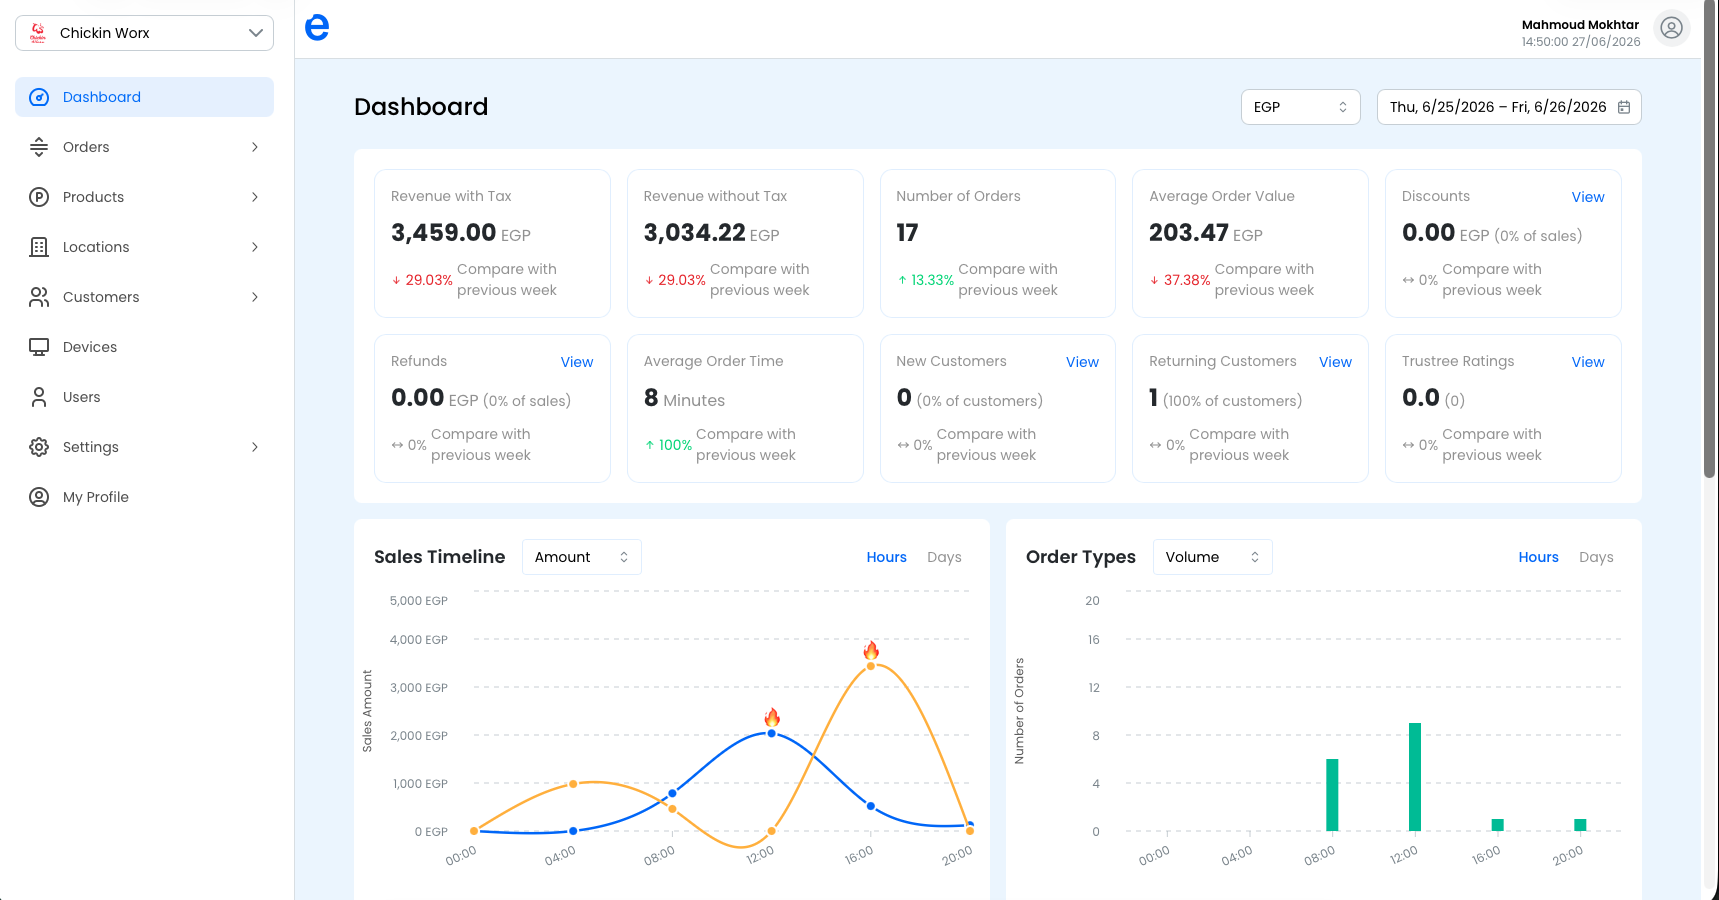Expand the Customers submenu chevron
The height and width of the screenshot is (900, 1719).
(x=255, y=297)
